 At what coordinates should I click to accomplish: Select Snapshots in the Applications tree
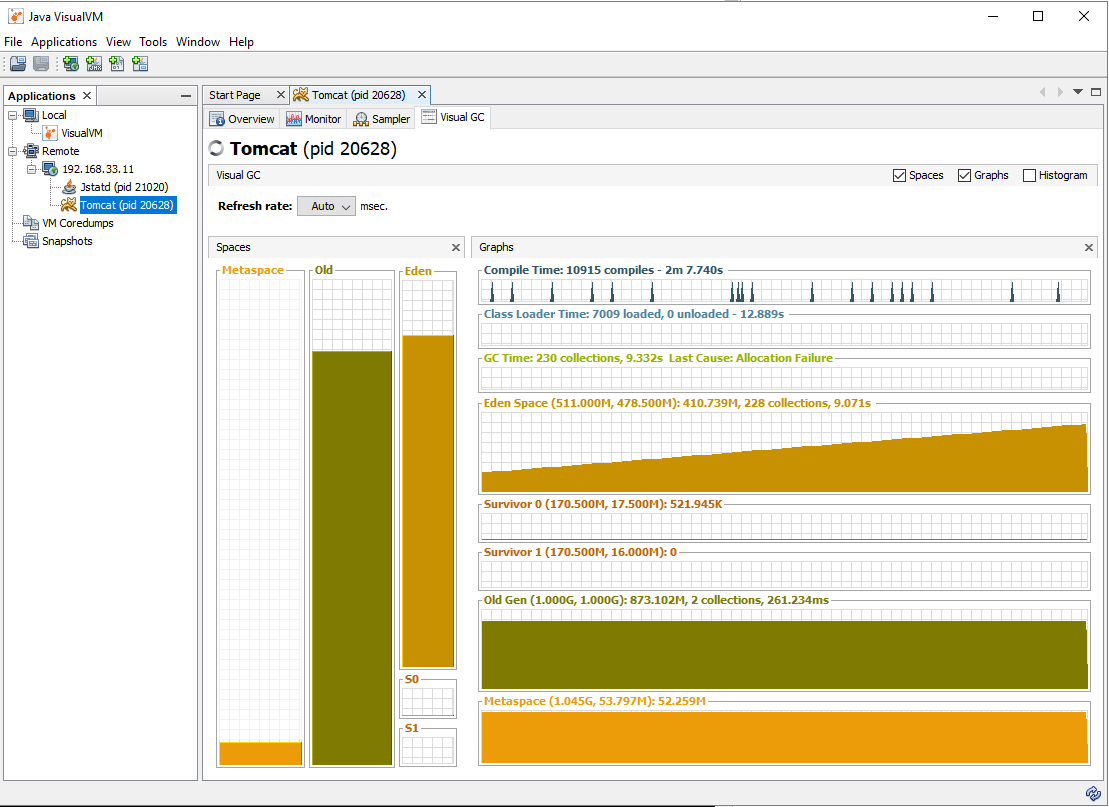pyautogui.click(x=66, y=241)
